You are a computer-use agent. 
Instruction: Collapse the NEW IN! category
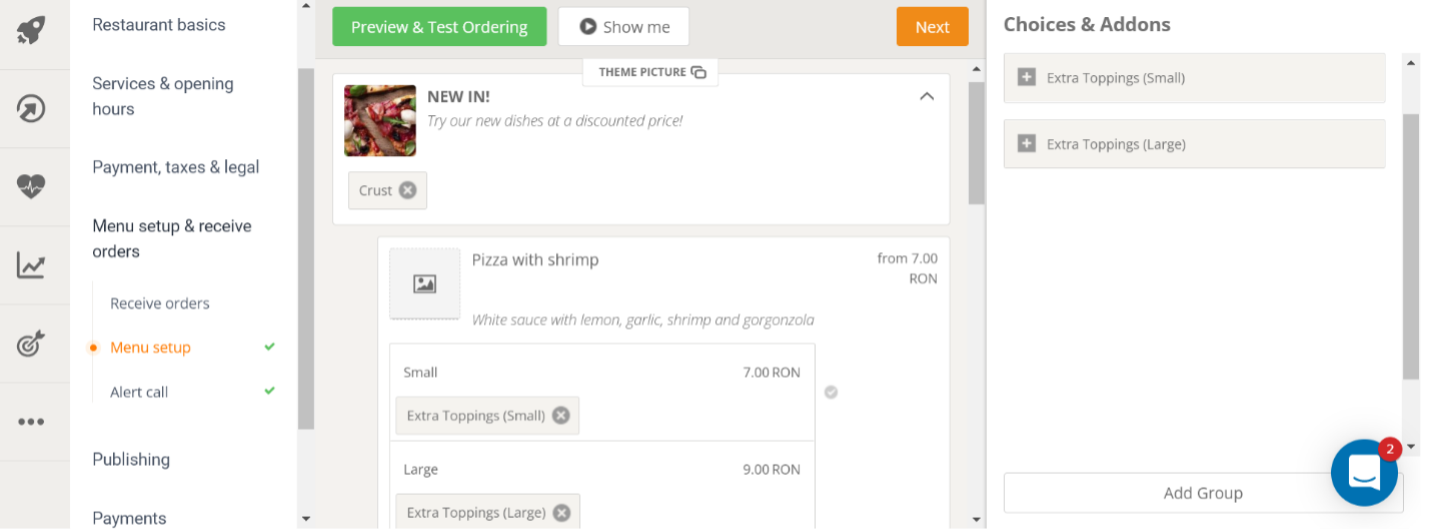point(927,96)
